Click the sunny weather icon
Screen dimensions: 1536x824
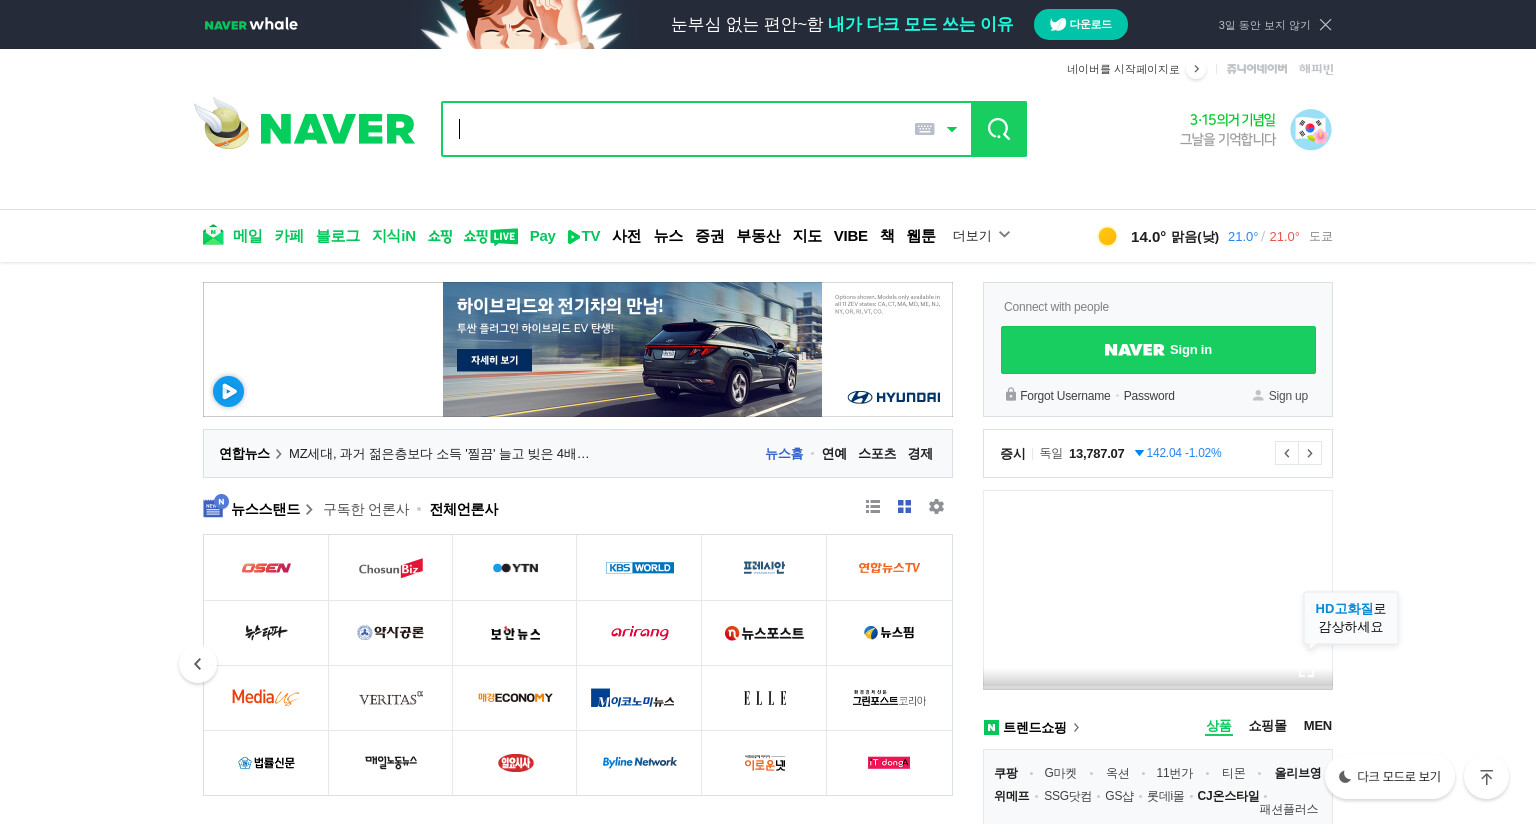pos(1107,236)
